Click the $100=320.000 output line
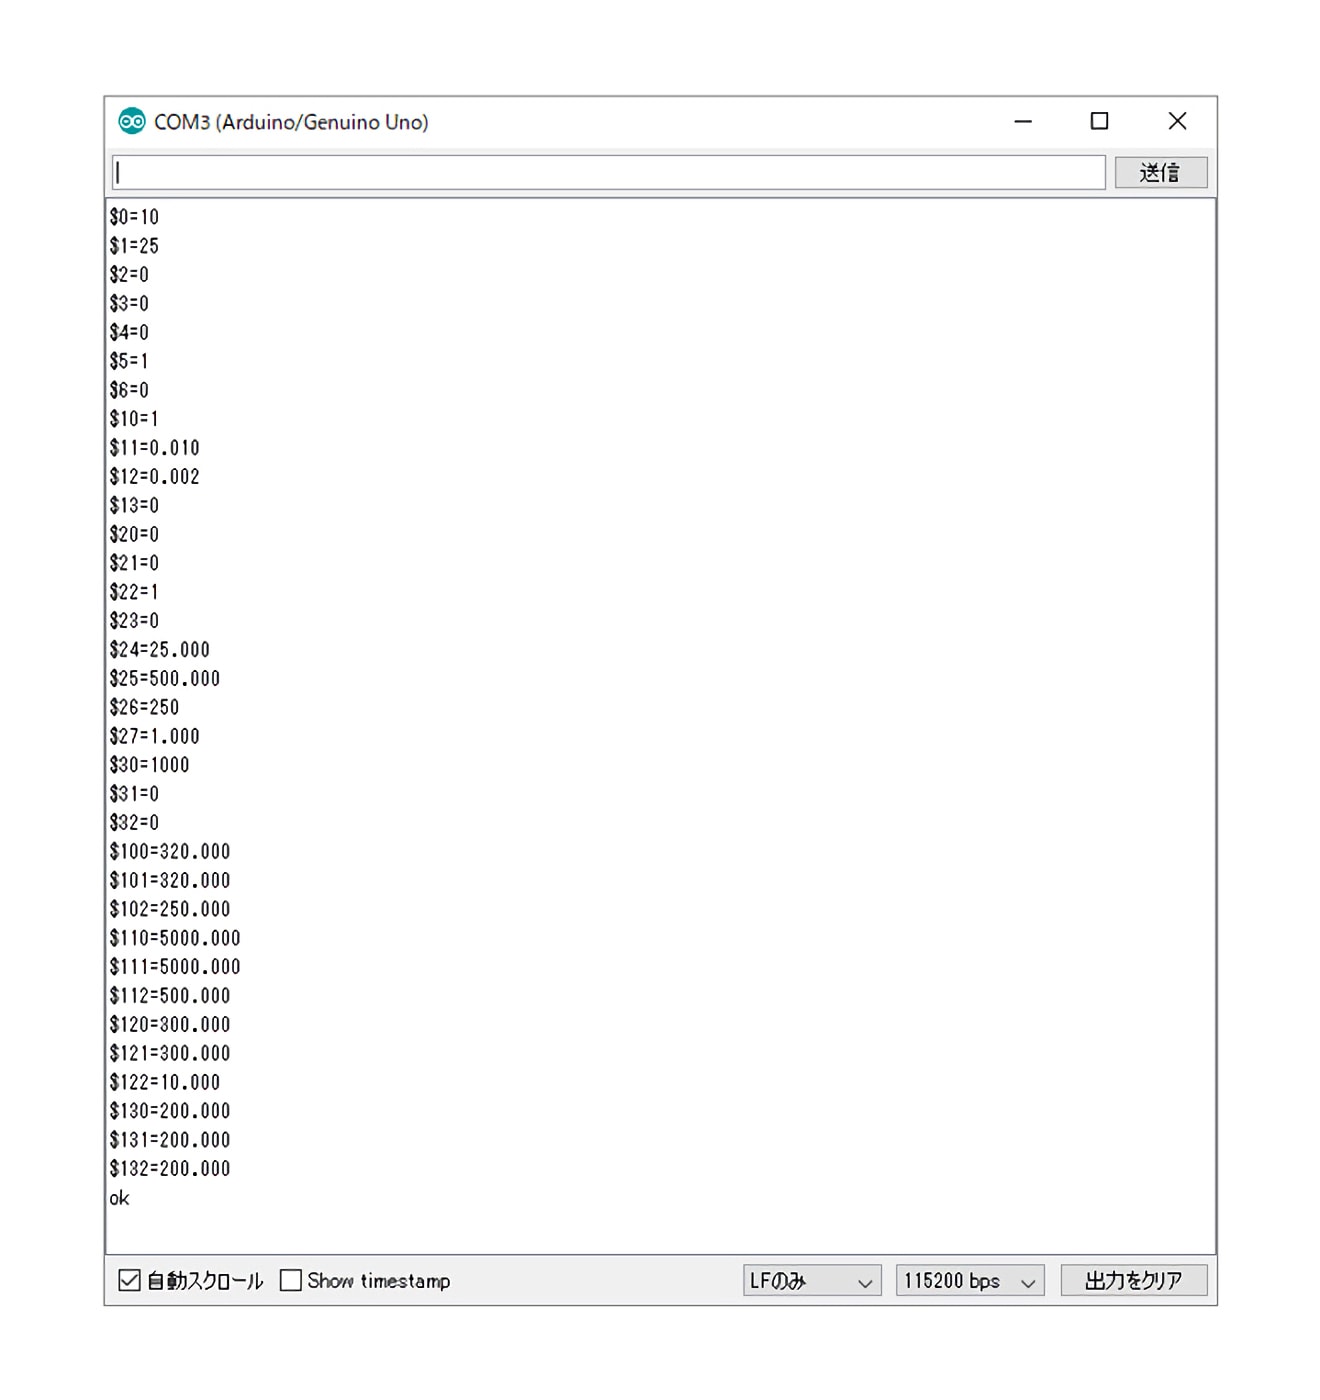The image size is (1320, 1400). (170, 852)
